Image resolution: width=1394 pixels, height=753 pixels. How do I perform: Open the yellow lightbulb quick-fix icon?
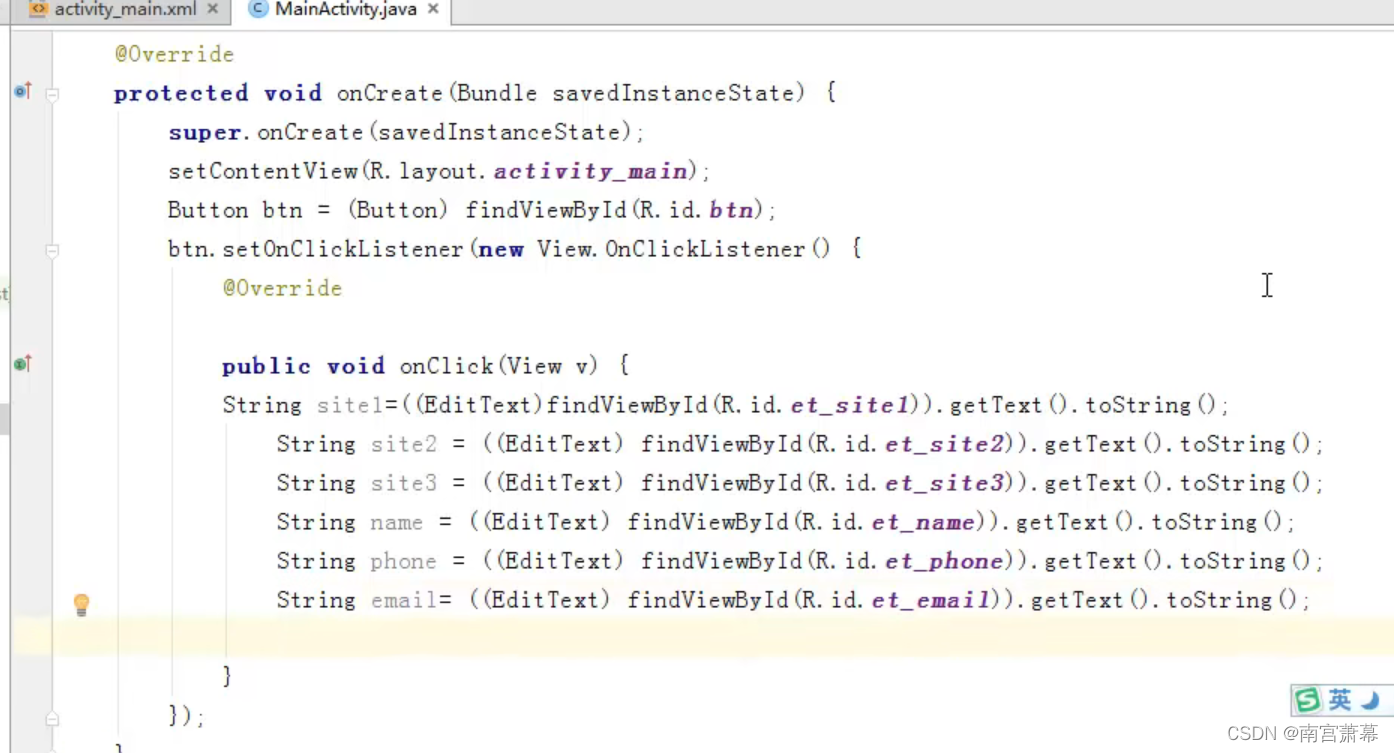tap(82, 604)
